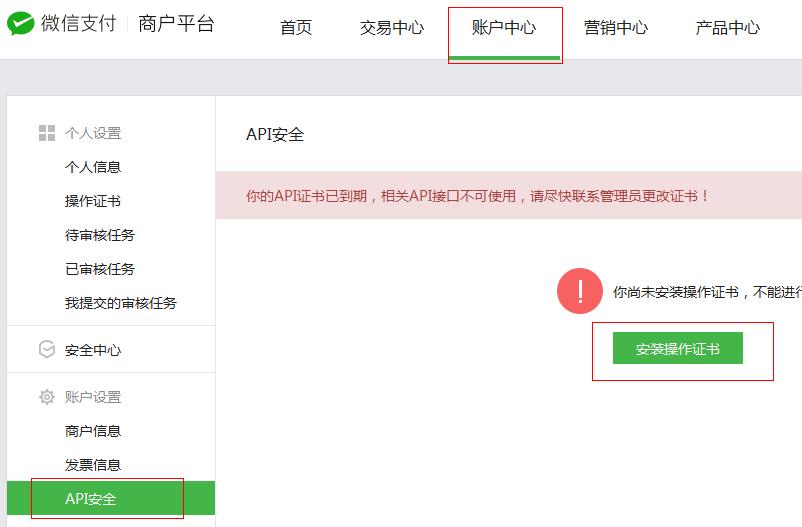Click the 个人设置 grid icon
This screenshot has width=802, height=527.
click(47, 133)
